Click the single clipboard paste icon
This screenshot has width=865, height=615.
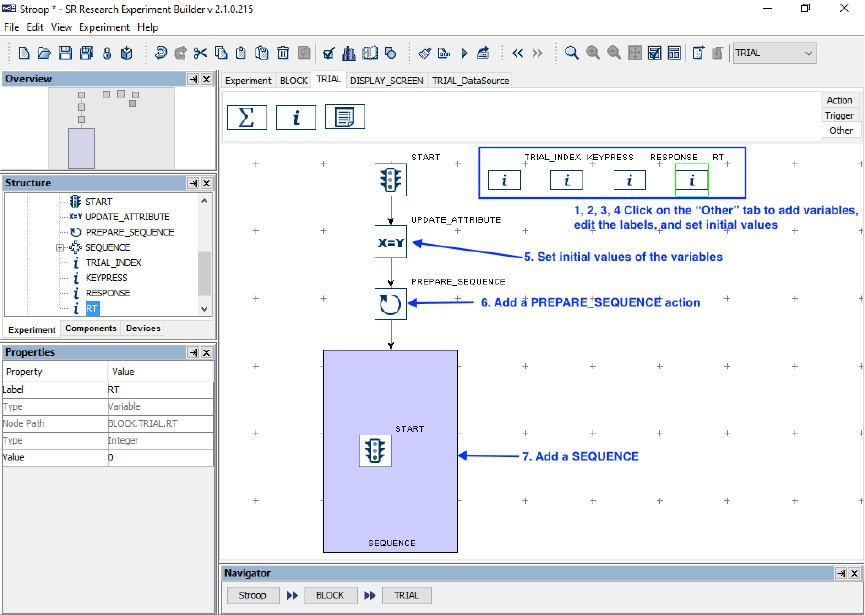pos(241,53)
